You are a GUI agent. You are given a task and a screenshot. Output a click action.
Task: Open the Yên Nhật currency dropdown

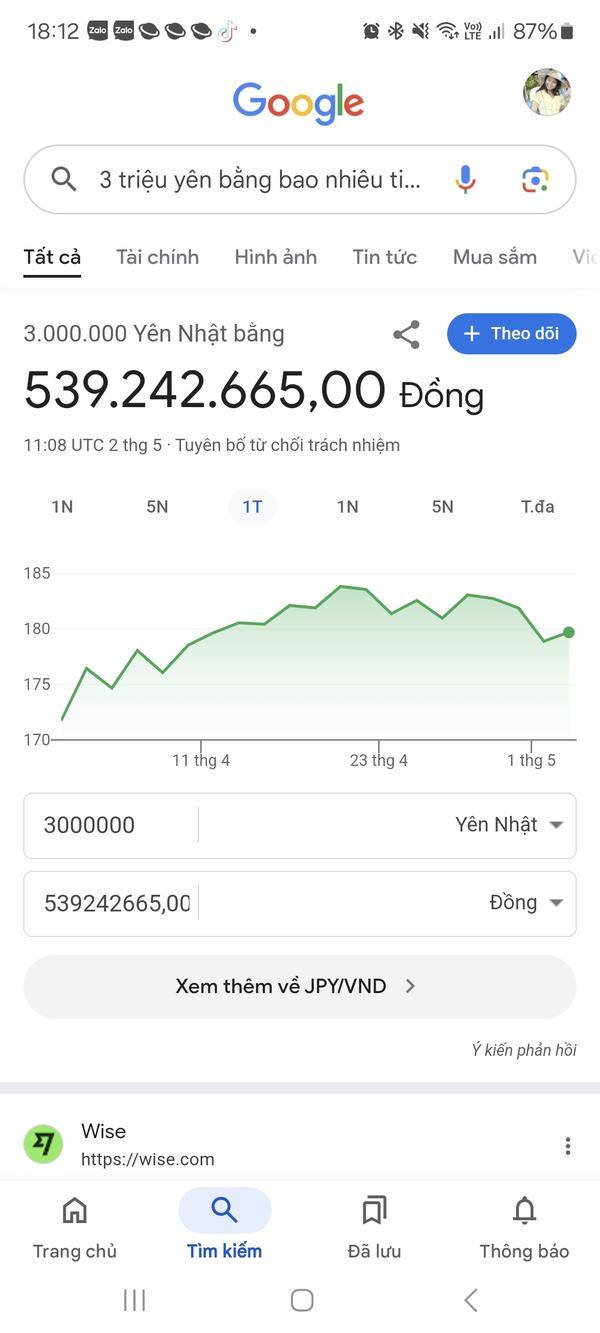point(509,825)
